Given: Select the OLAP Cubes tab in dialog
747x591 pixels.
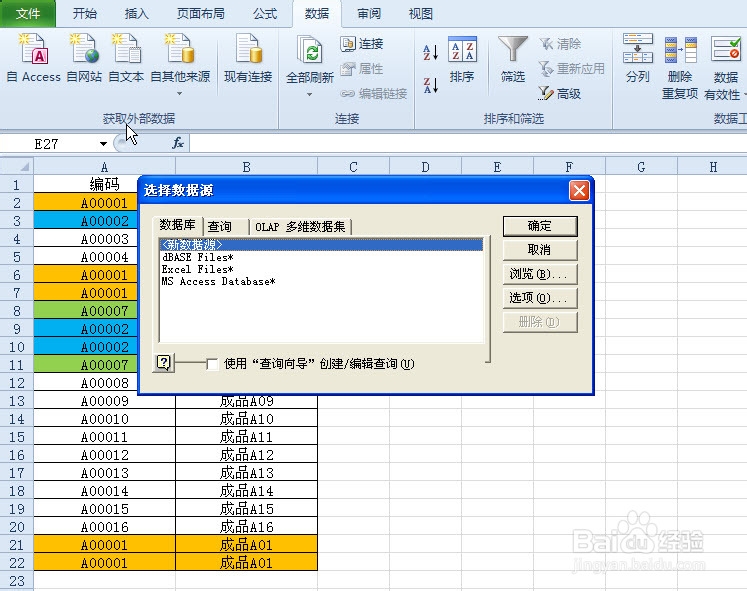Looking at the screenshot, I should [x=300, y=227].
